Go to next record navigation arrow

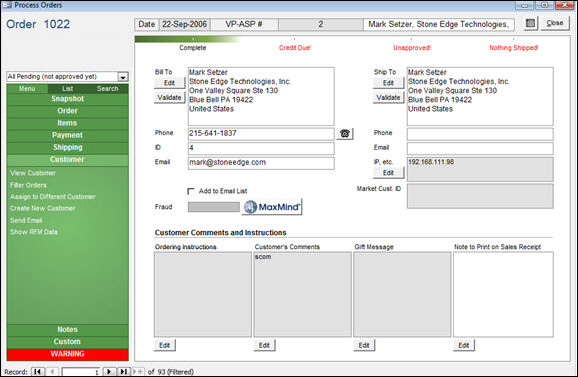tap(109, 371)
